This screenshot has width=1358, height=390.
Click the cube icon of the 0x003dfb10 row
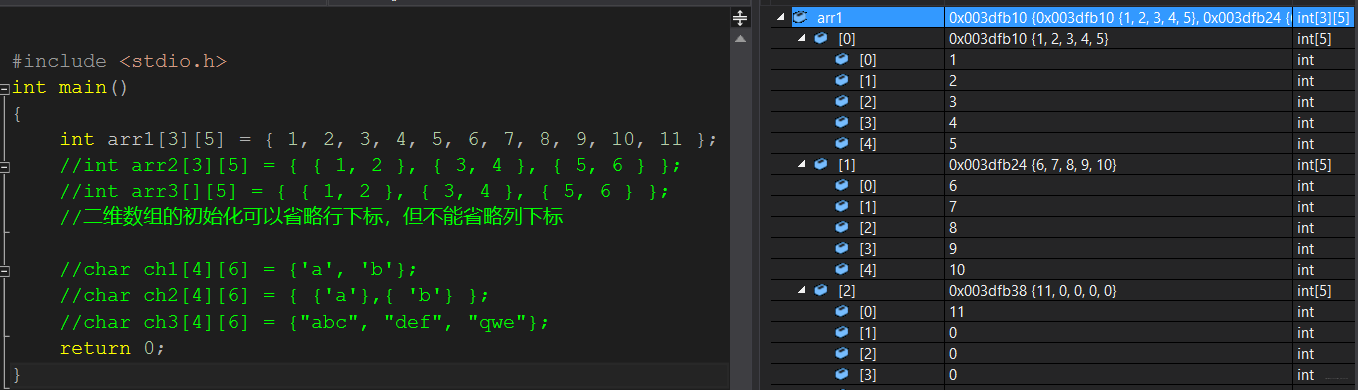pyautogui.click(x=821, y=39)
